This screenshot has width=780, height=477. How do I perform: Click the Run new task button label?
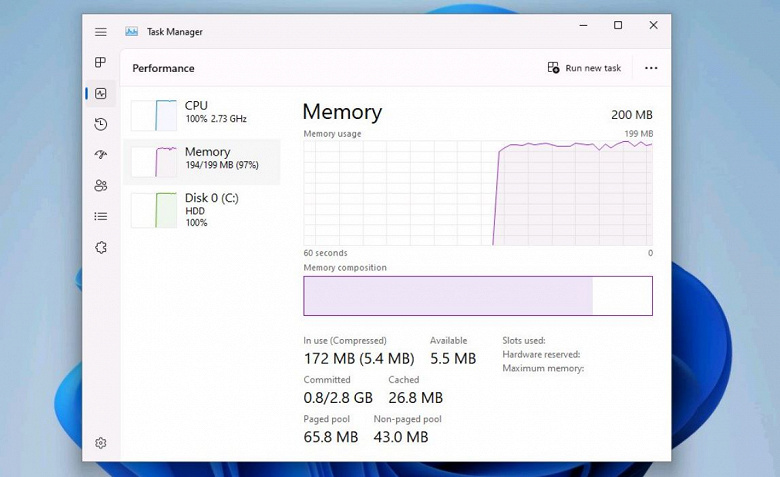593,68
